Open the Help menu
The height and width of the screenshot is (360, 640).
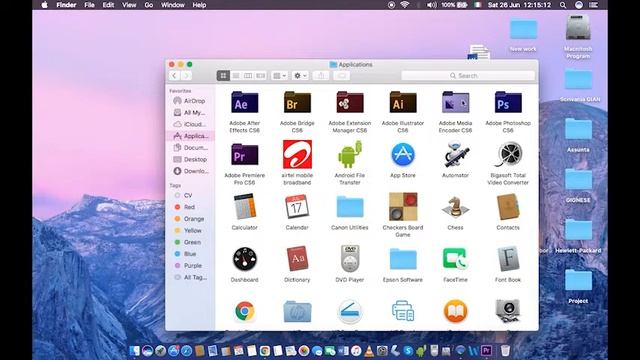click(199, 5)
